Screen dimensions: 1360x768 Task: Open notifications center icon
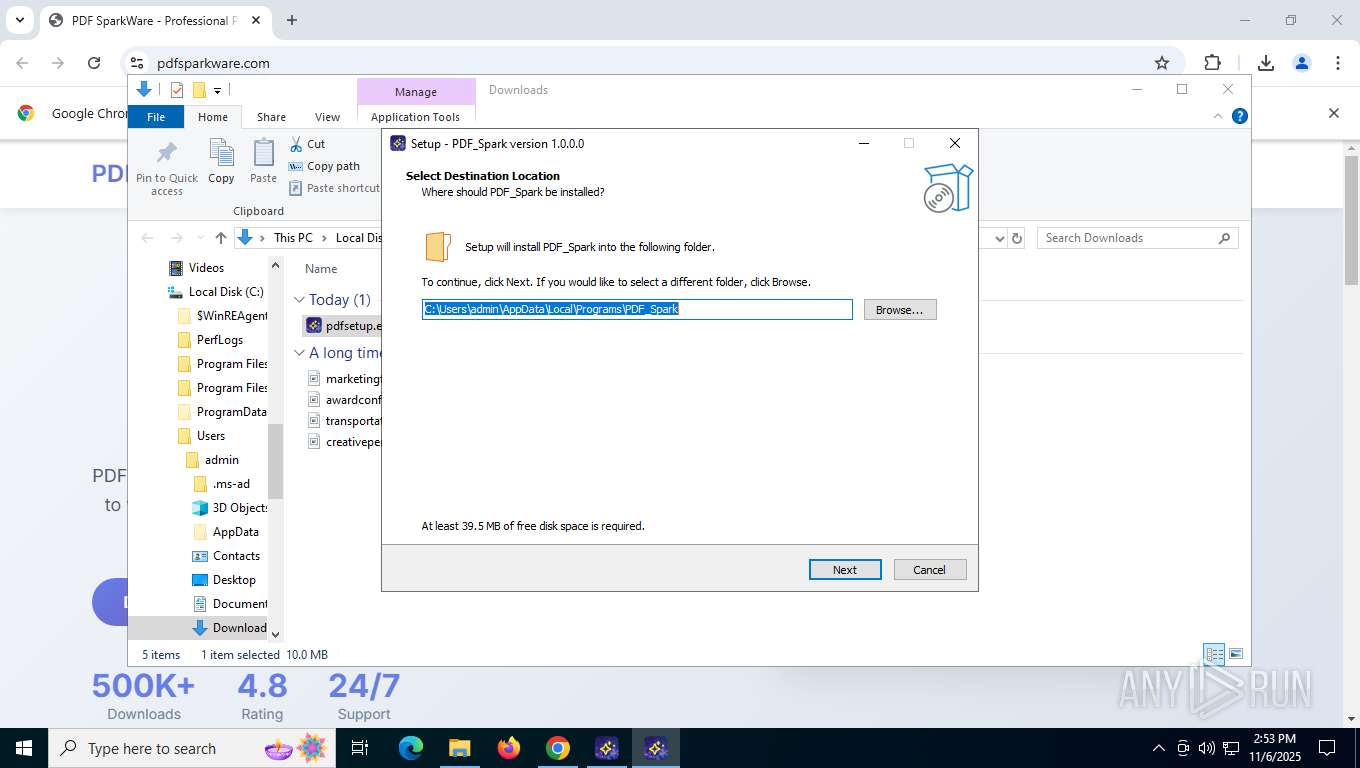1327,748
